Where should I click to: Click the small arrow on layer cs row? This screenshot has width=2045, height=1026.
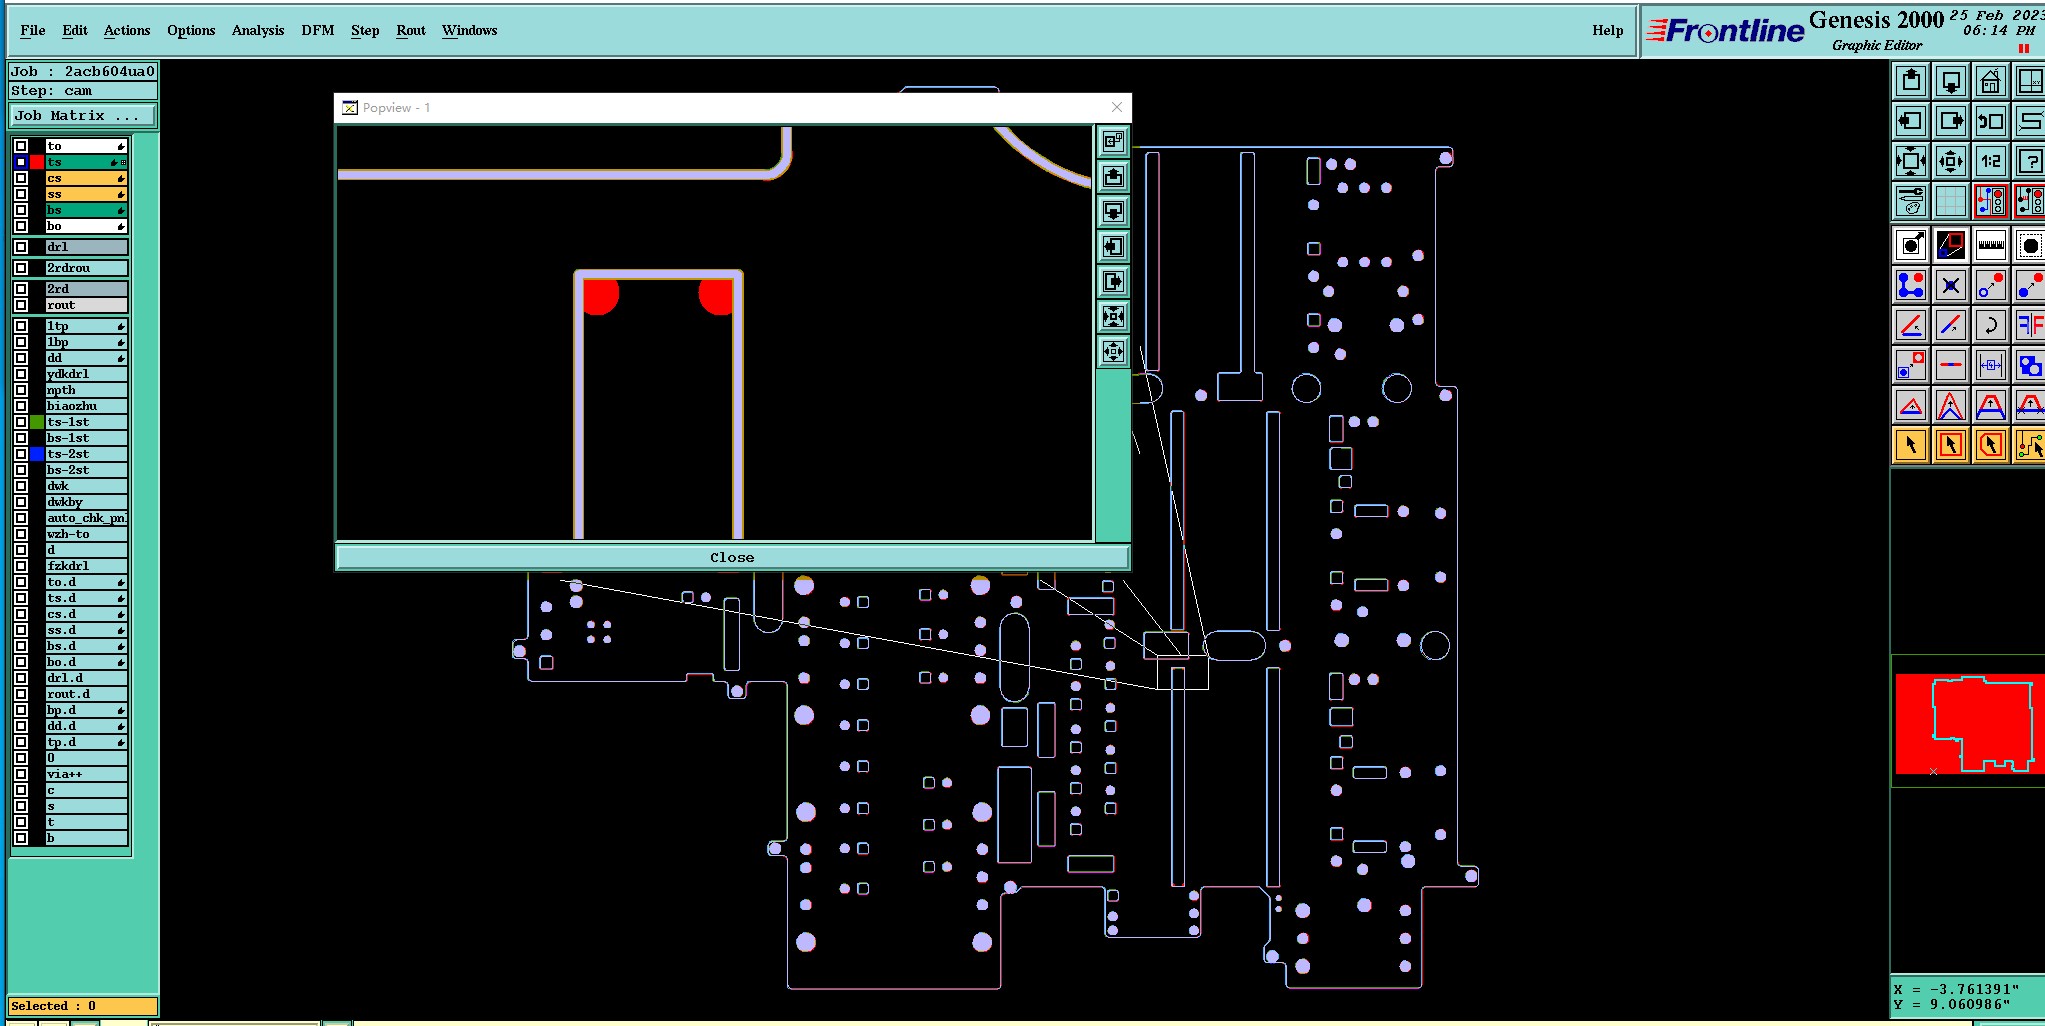tap(121, 179)
